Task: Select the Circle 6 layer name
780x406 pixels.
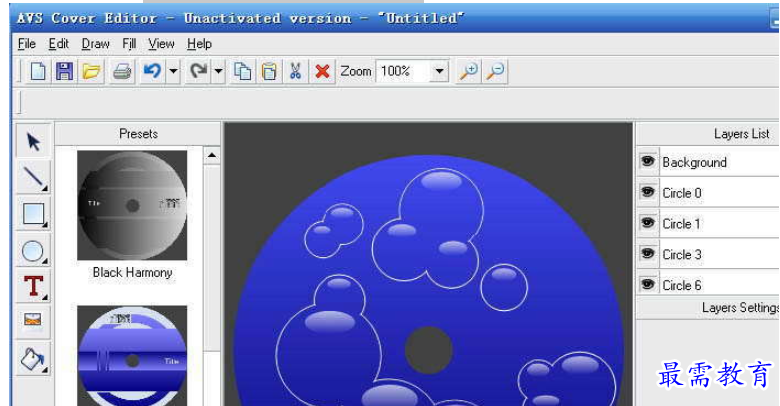Action: [x=682, y=286]
